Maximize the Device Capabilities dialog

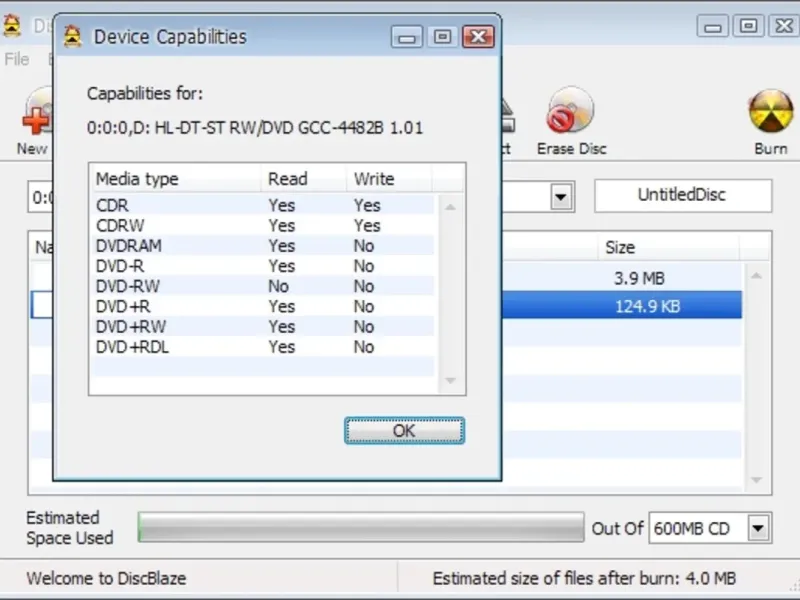442,37
